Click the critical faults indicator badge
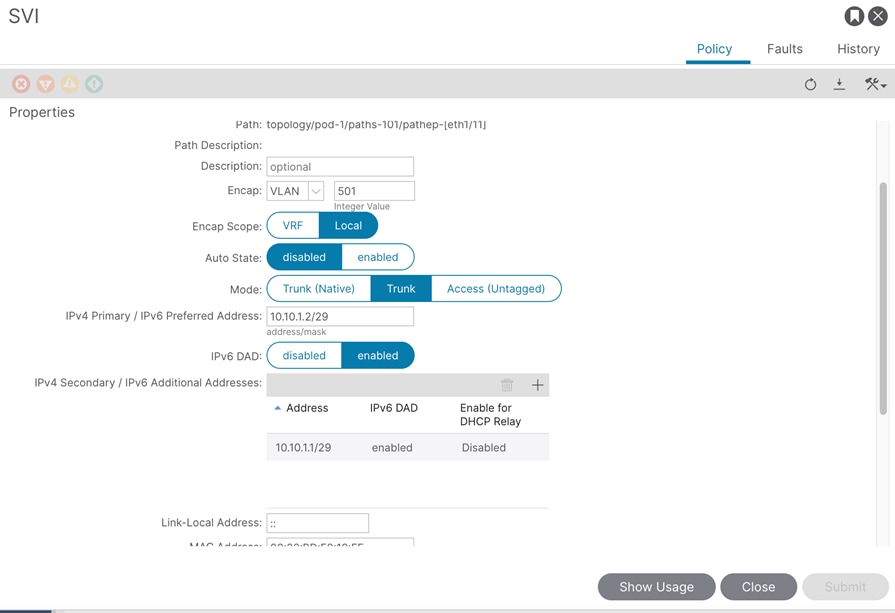895x613 pixels. 21,84
